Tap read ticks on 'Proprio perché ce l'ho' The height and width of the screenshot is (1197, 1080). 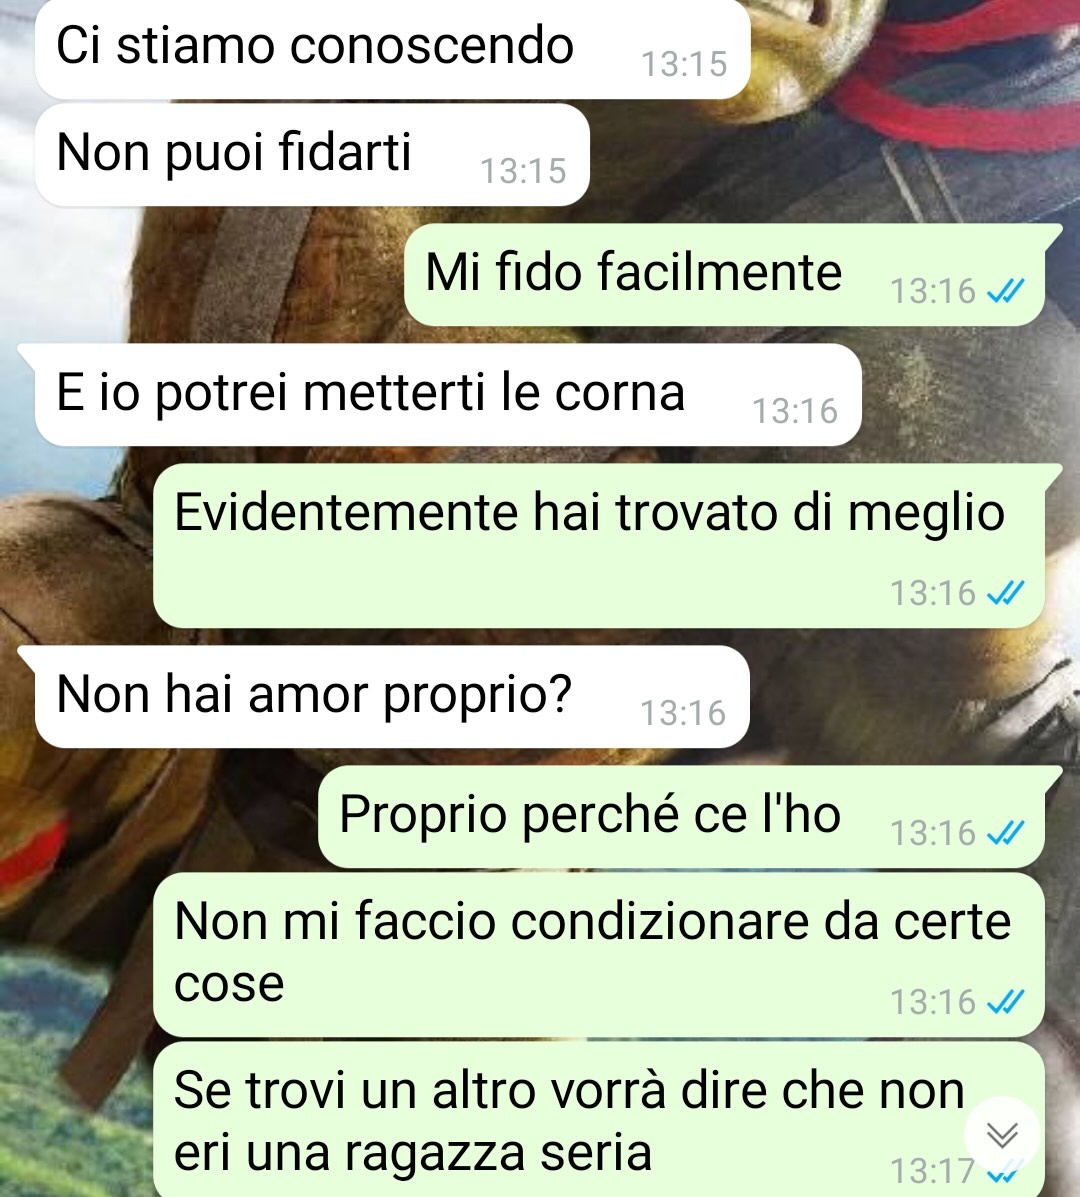1005,833
